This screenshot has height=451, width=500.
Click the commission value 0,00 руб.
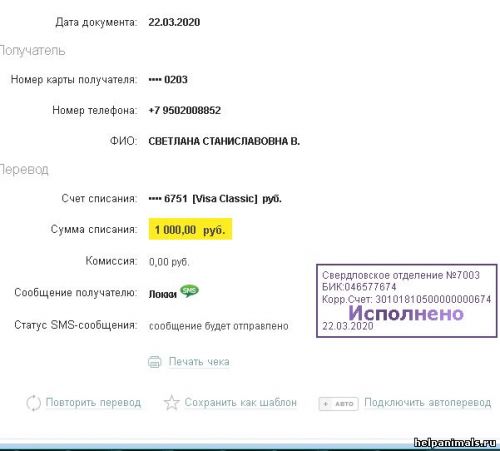point(169,262)
